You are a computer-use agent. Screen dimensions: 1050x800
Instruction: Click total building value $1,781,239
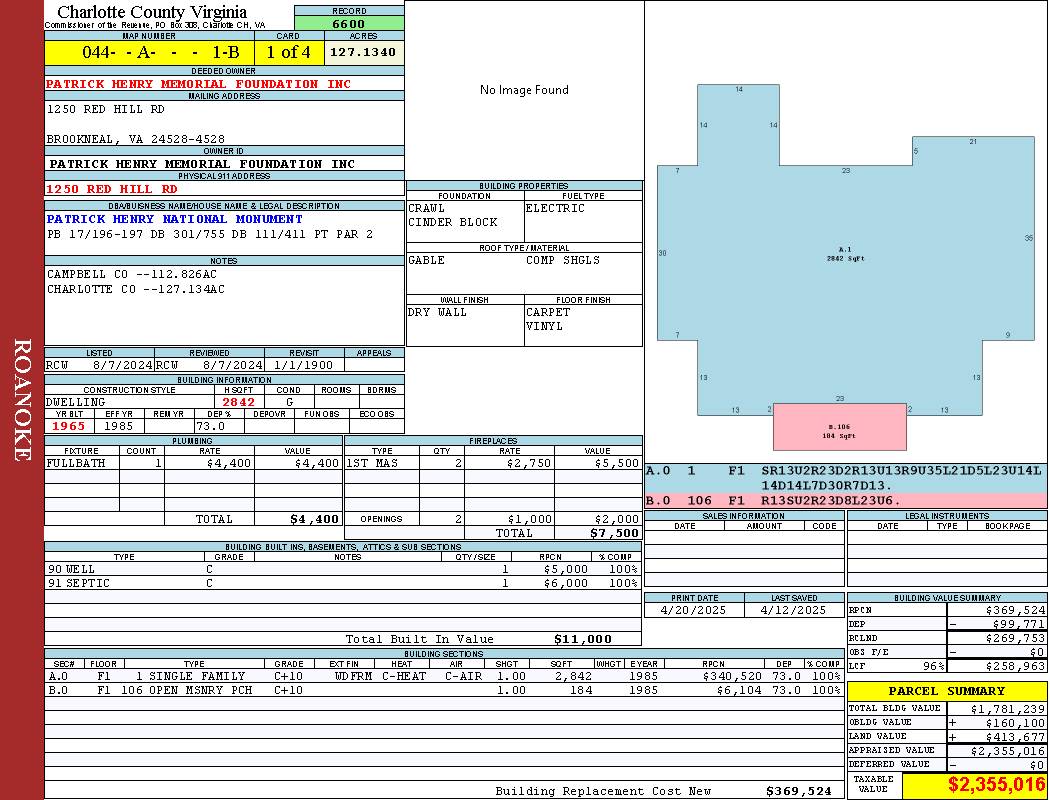(1008, 709)
